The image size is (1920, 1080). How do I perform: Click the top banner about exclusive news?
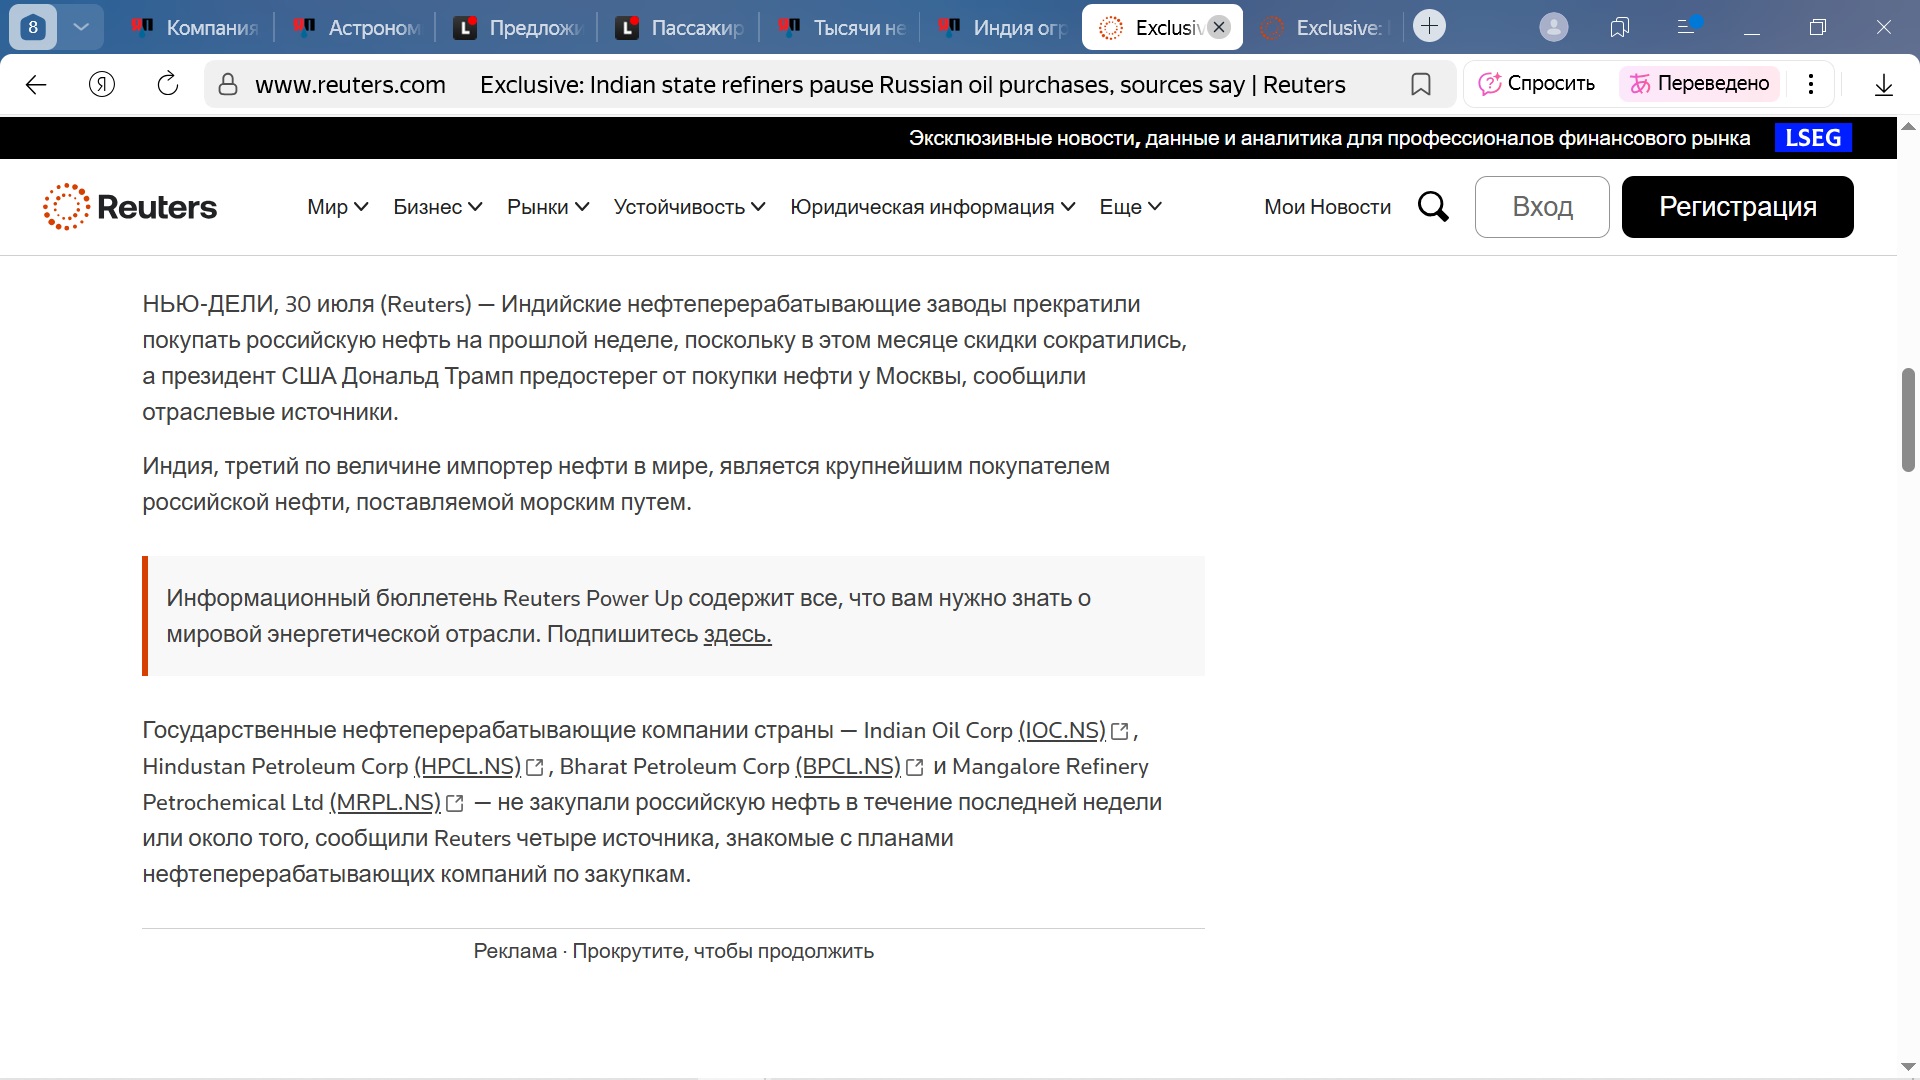click(x=1329, y=138)
